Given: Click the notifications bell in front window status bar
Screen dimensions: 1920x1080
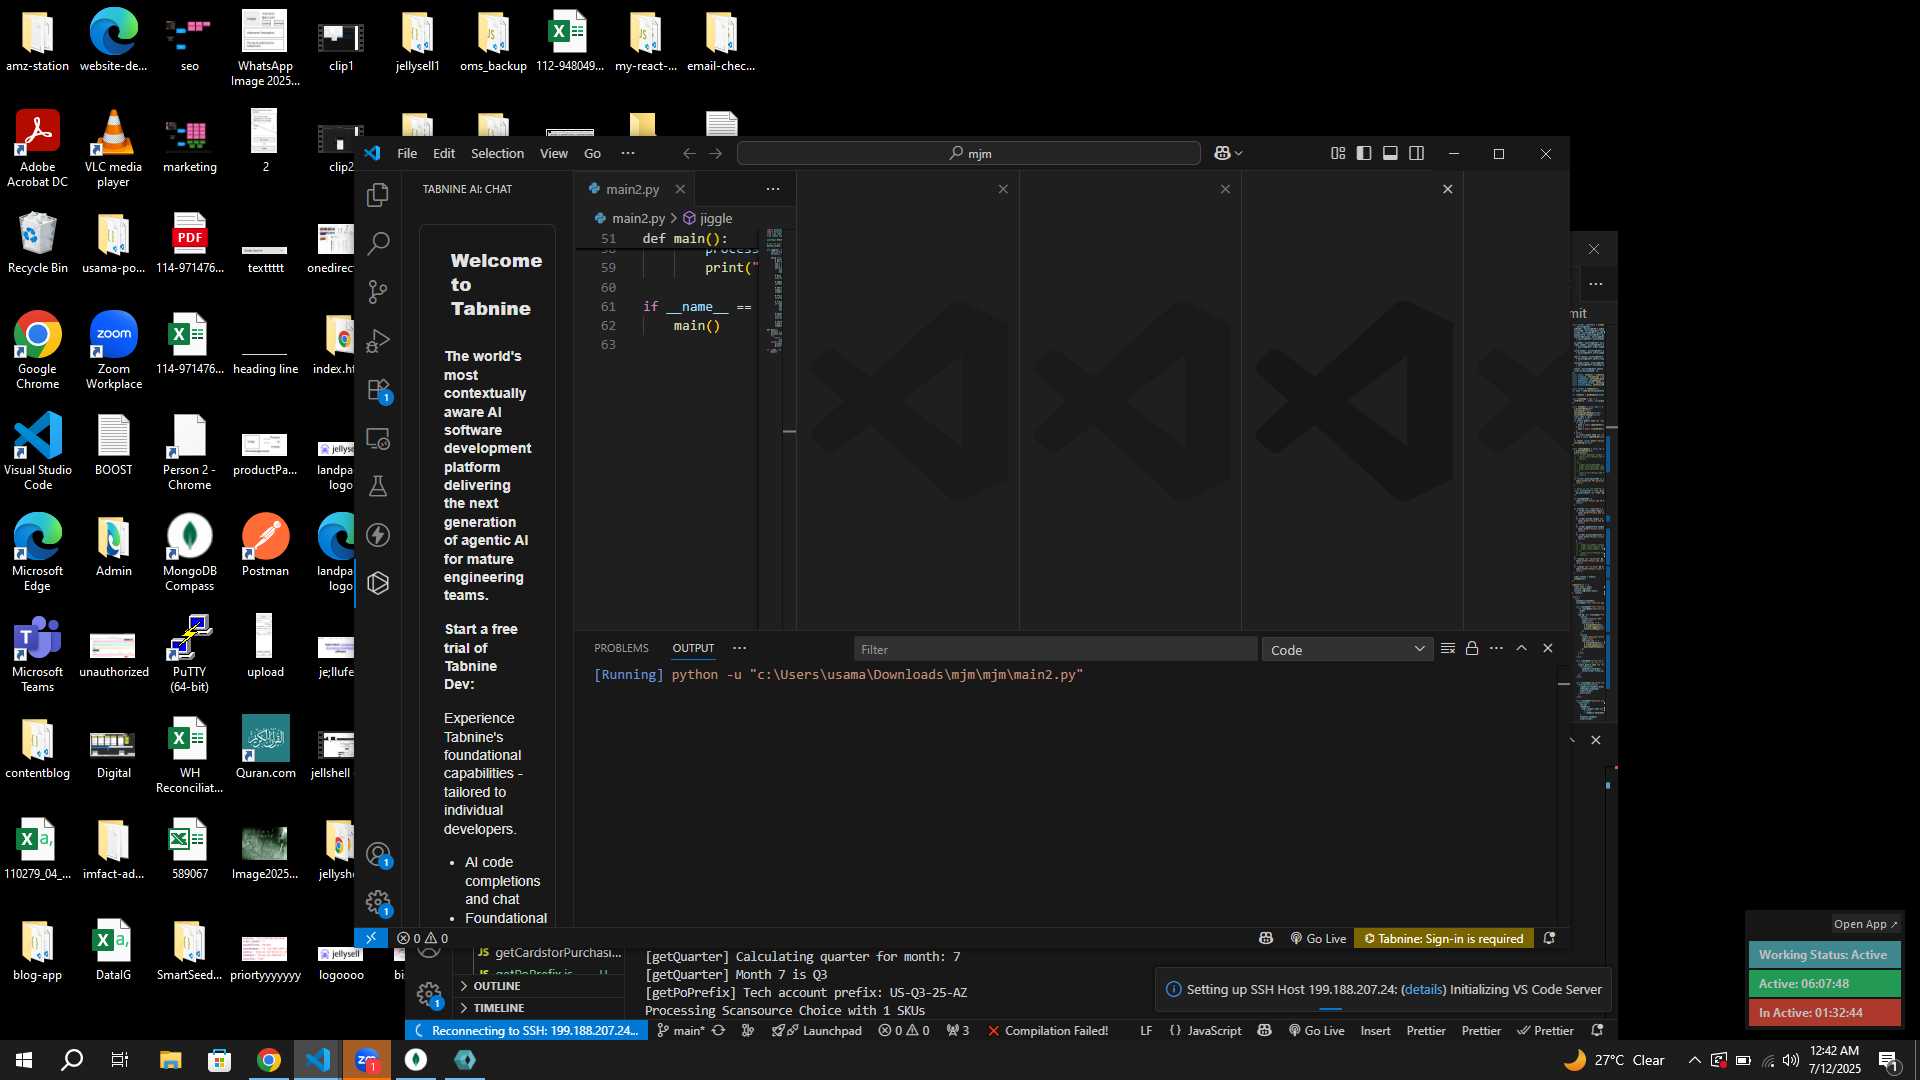Looking at the screenshot, I should 1549,938.
